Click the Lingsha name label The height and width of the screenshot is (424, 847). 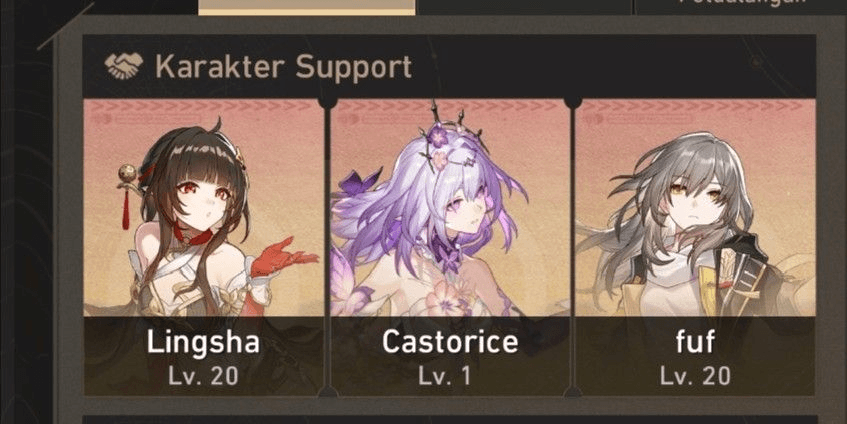[x=203, y=341]
